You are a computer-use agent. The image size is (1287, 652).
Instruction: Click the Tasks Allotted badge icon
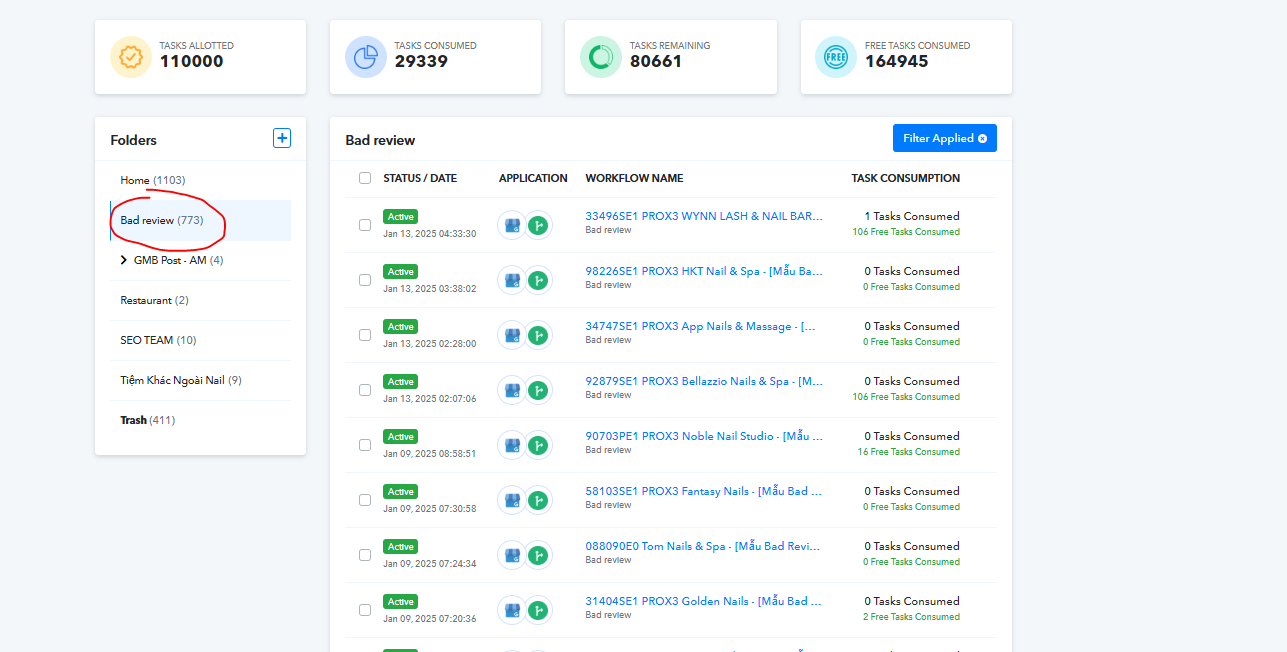[x=131, y=57]
